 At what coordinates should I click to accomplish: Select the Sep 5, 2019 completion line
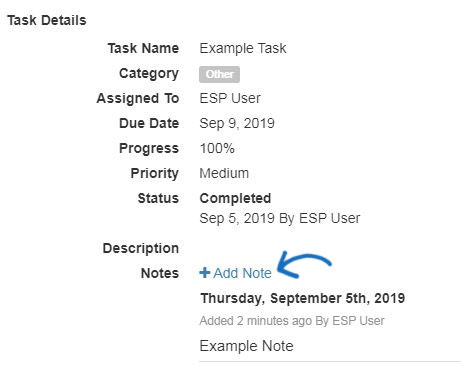(x=280, y=218)
